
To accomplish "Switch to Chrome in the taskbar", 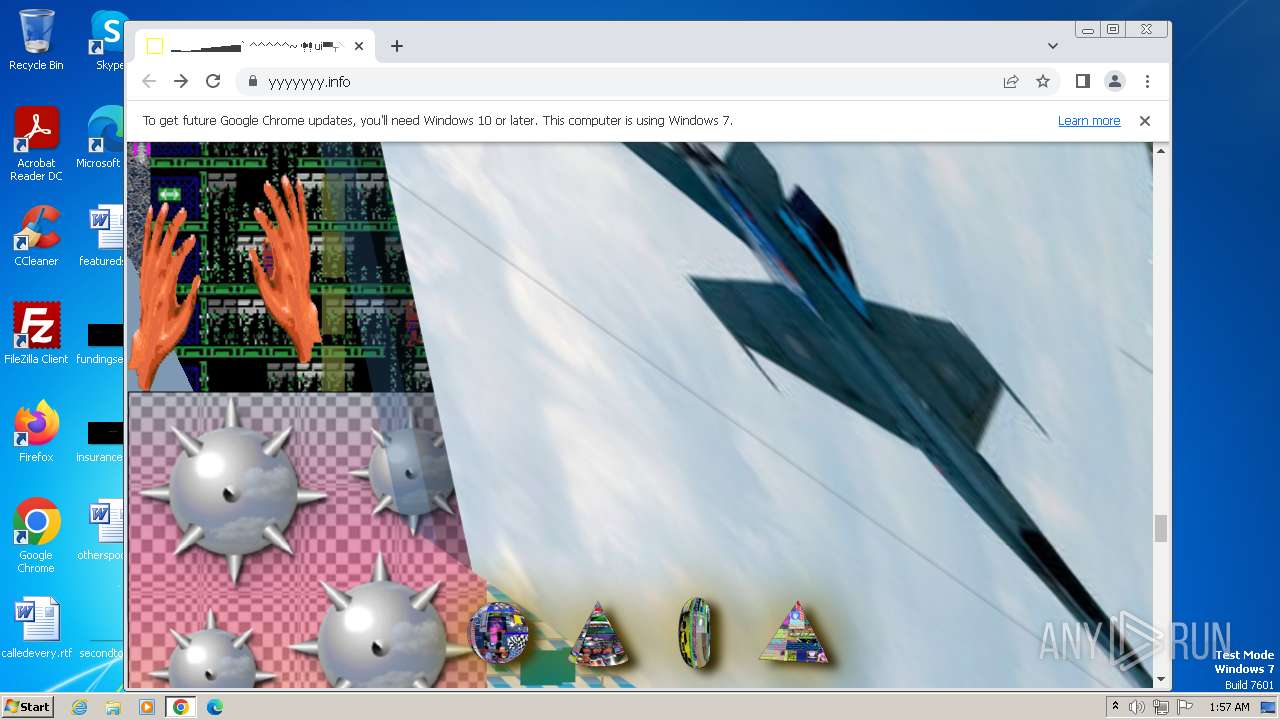I will point(181,707).
